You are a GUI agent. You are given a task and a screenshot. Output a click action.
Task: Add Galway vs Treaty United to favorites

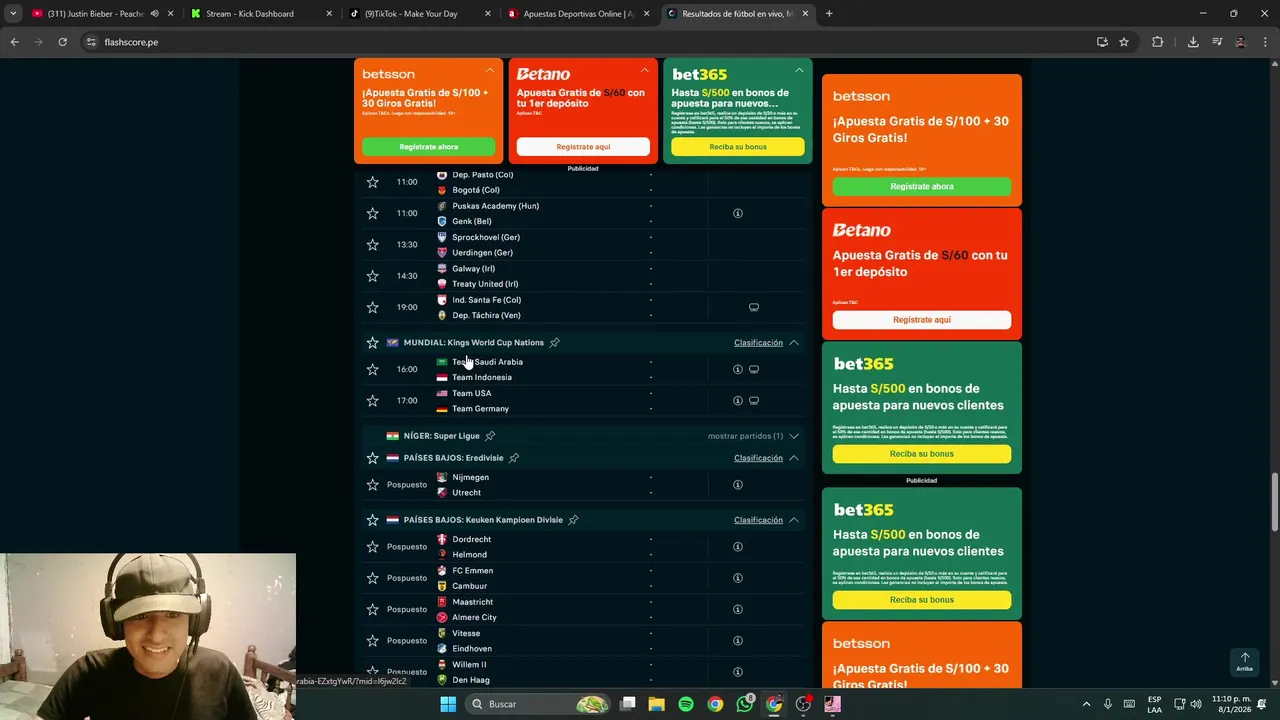click(372, 276)
